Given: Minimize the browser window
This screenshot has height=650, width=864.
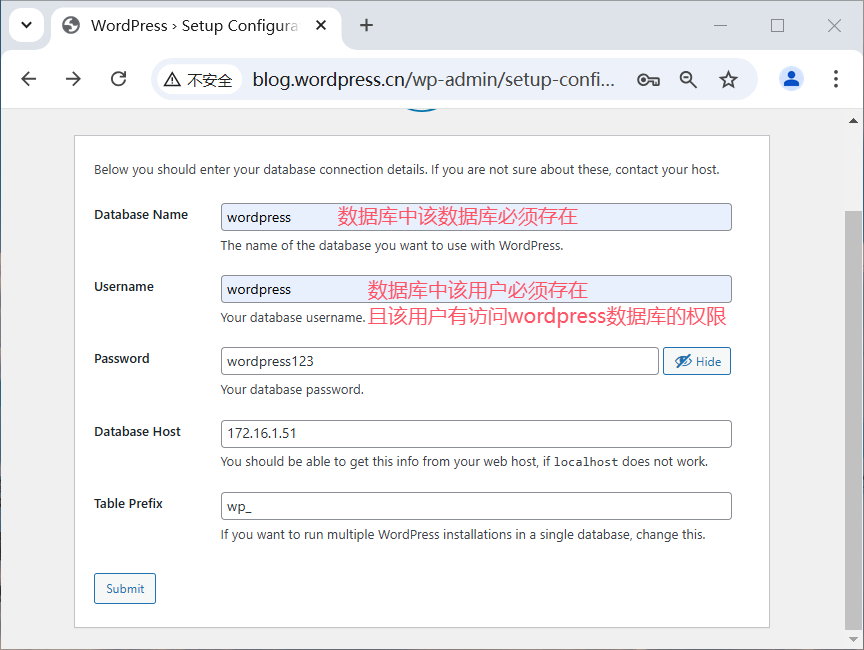Looking at the screenshot, I should point(720,25).
